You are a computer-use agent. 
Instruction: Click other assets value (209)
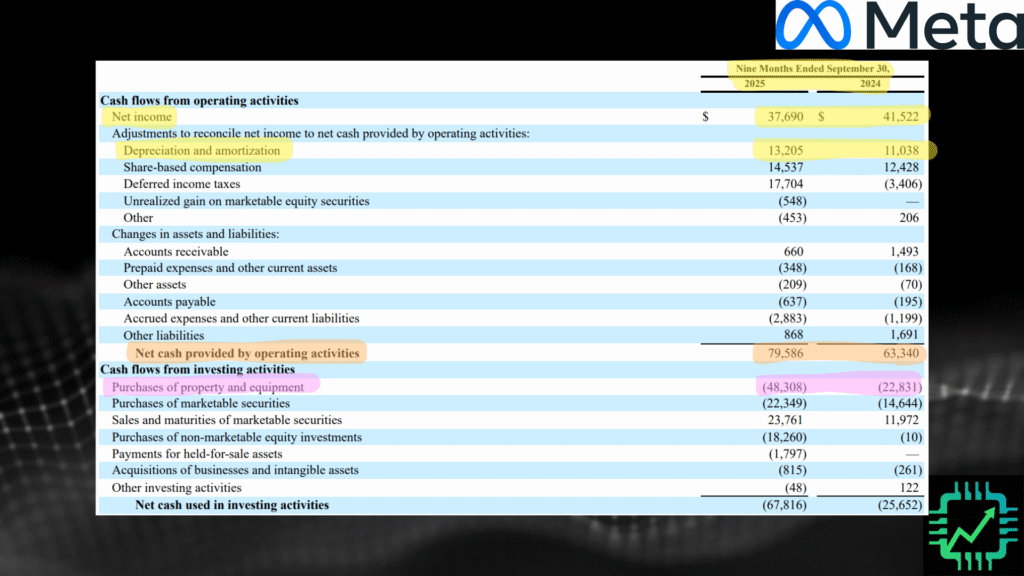pyautogui.click(x=792, y=285)
